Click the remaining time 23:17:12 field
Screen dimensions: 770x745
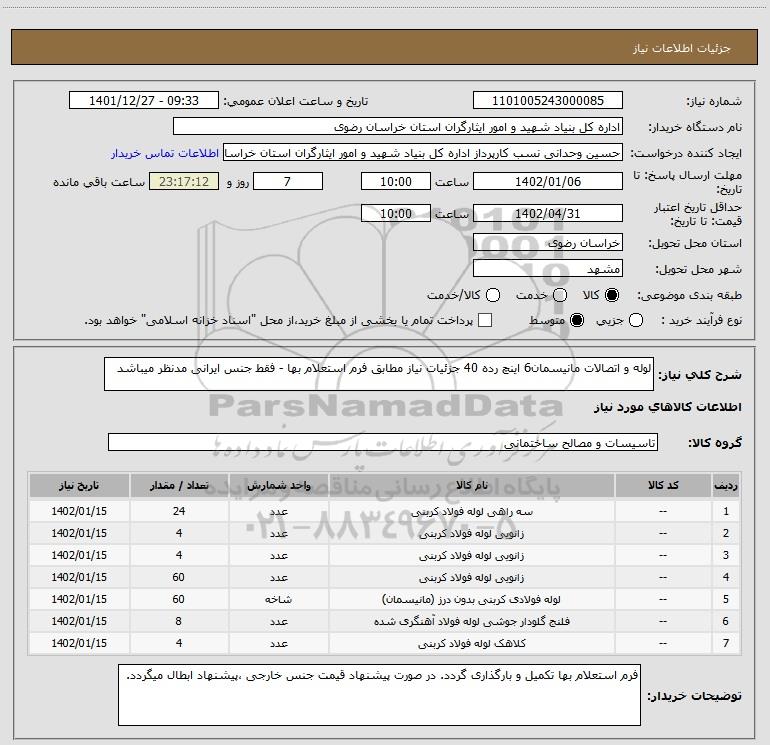click(x=184, y=181)
